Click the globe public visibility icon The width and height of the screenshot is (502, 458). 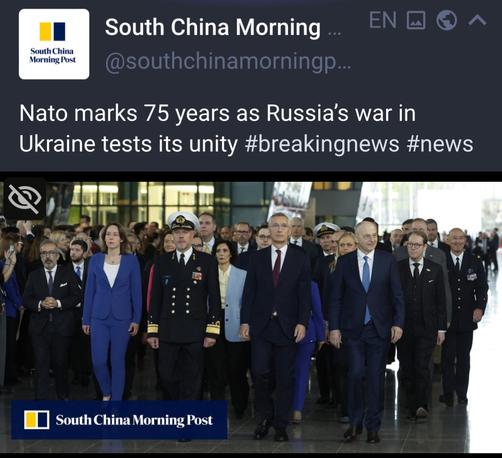tap(446, 20)
